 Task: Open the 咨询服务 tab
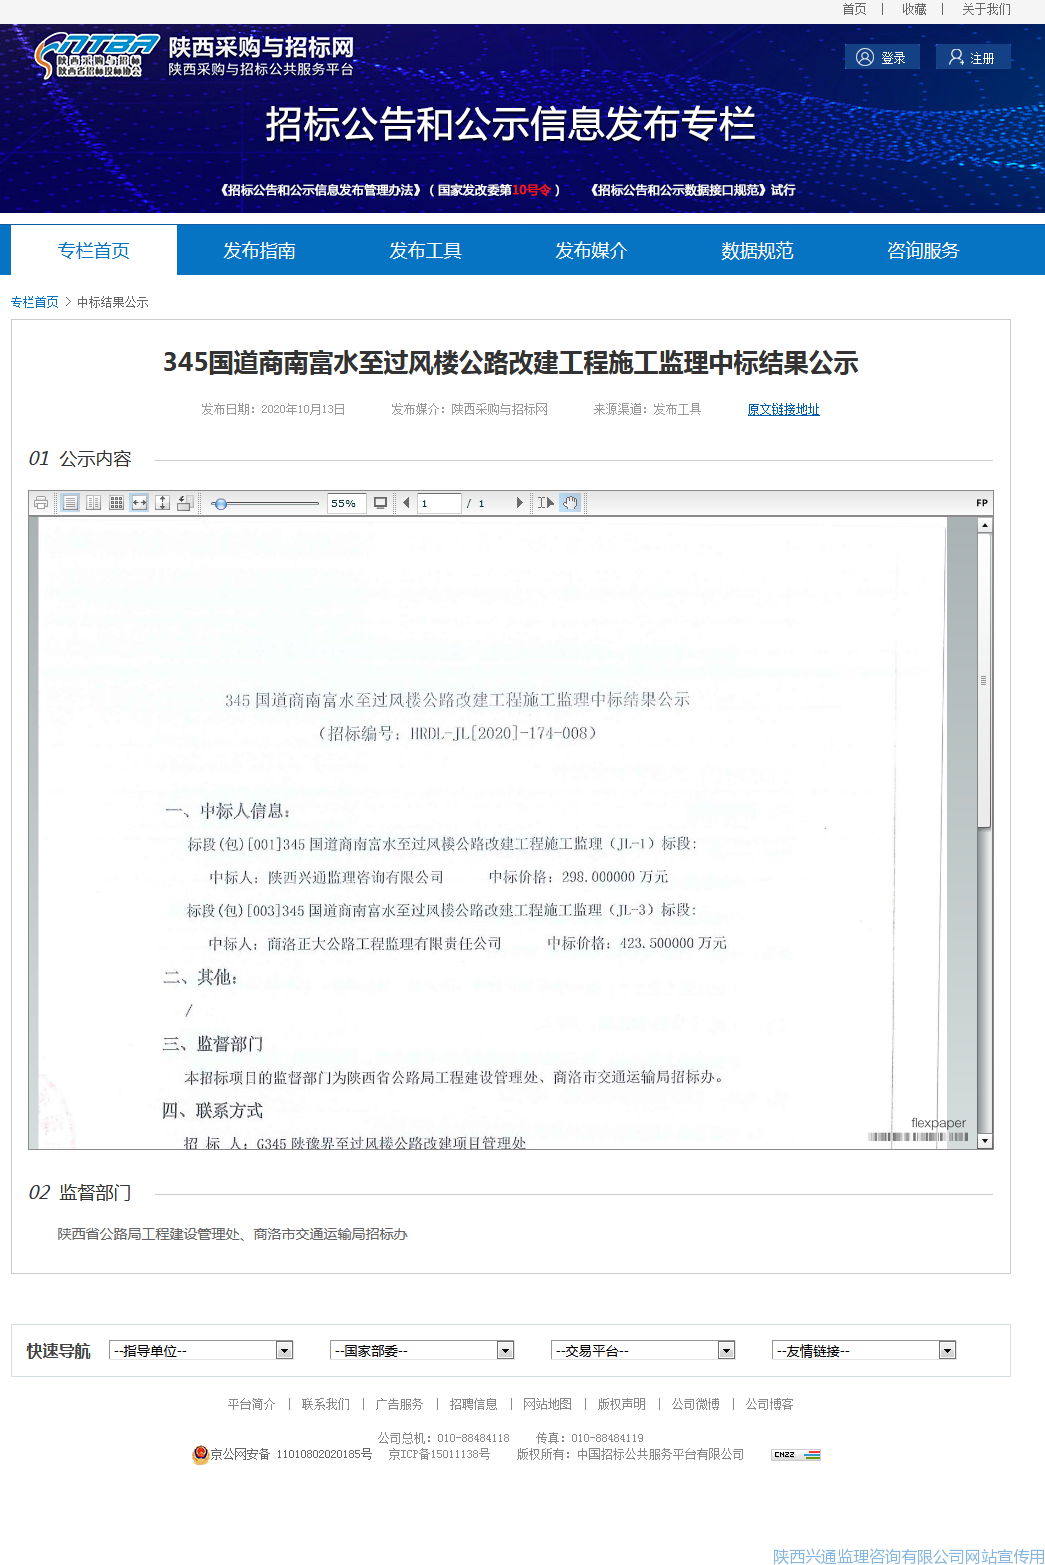point(924,250)
